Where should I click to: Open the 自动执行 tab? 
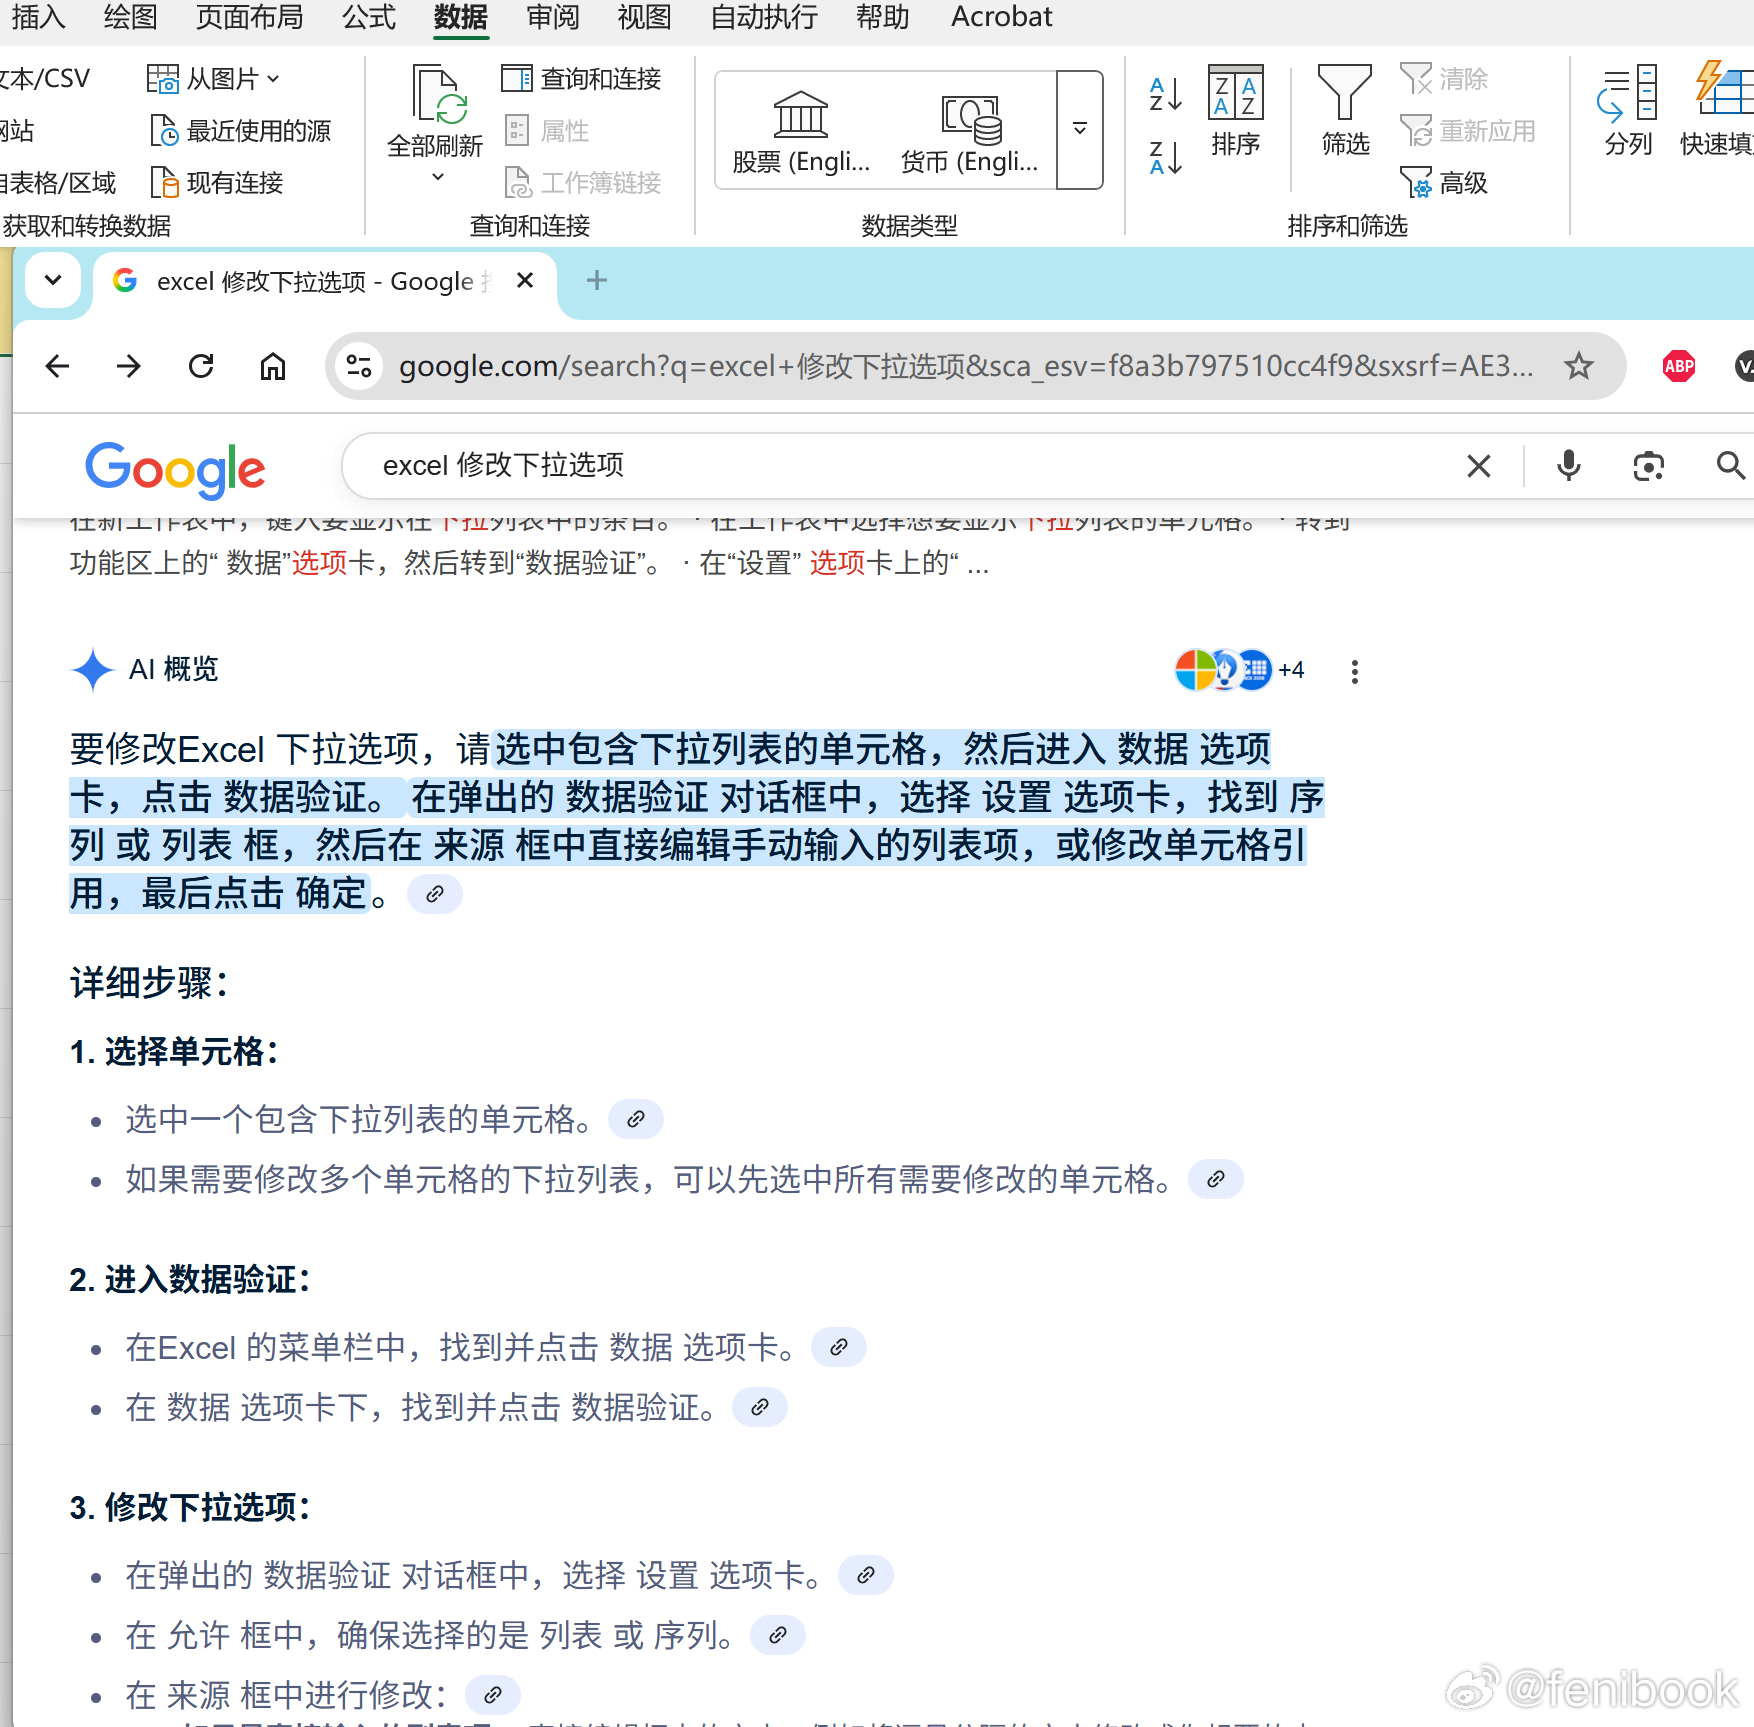pos(764,17)
